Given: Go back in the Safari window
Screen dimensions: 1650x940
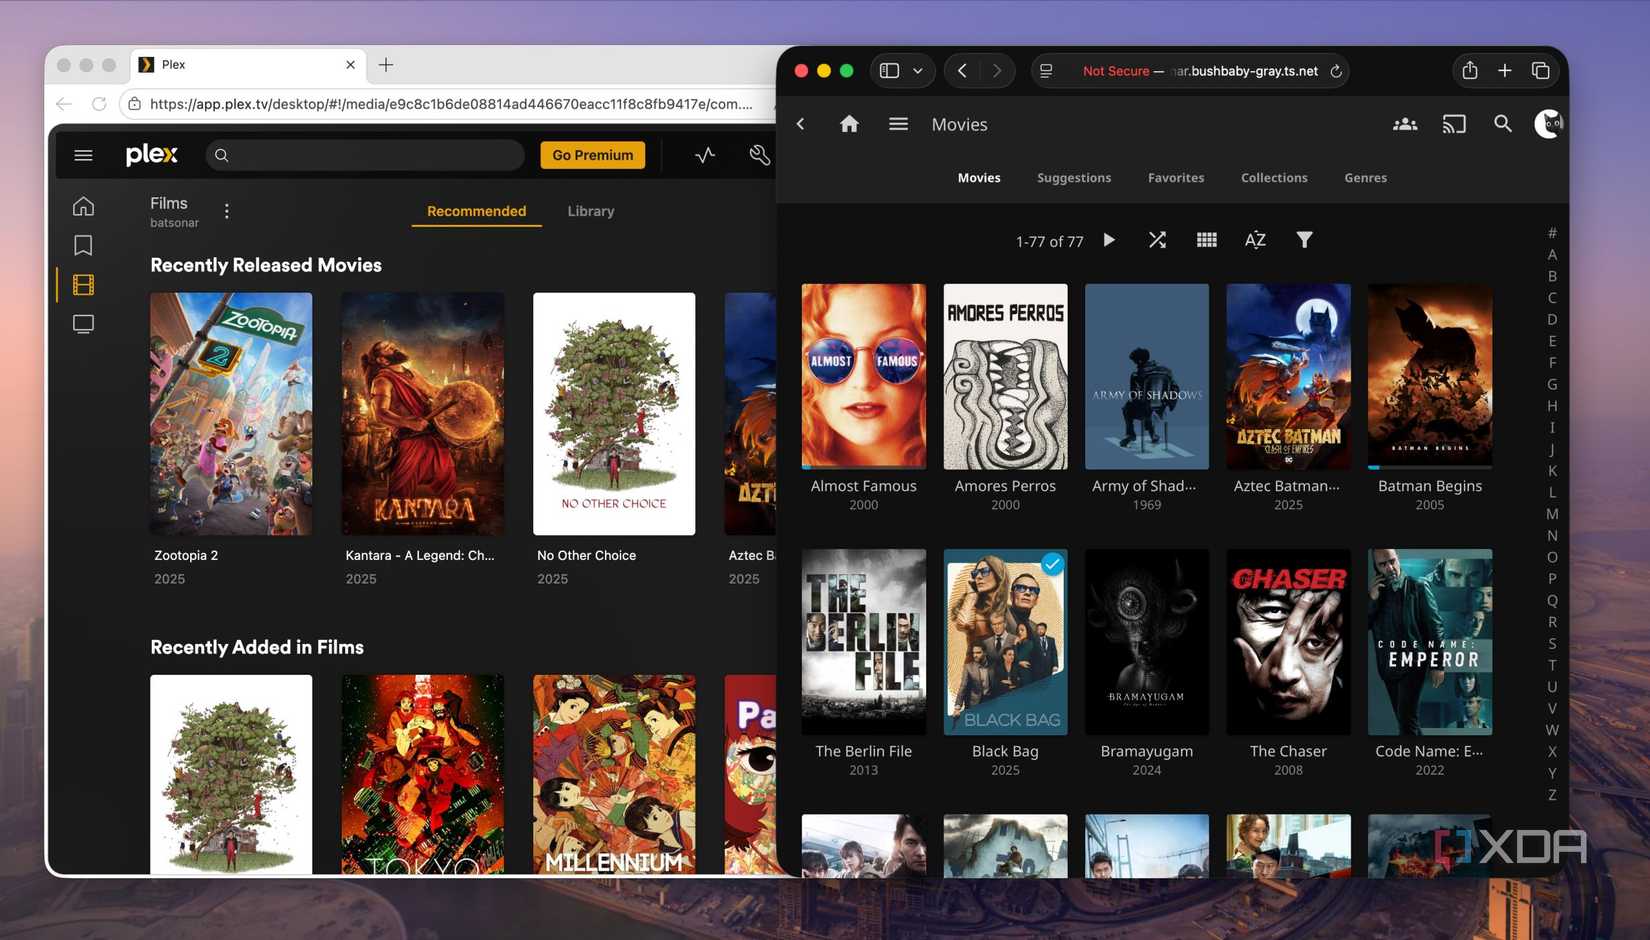Looking at the screenshot, I should pyautogui.click(x=962, y=70).
